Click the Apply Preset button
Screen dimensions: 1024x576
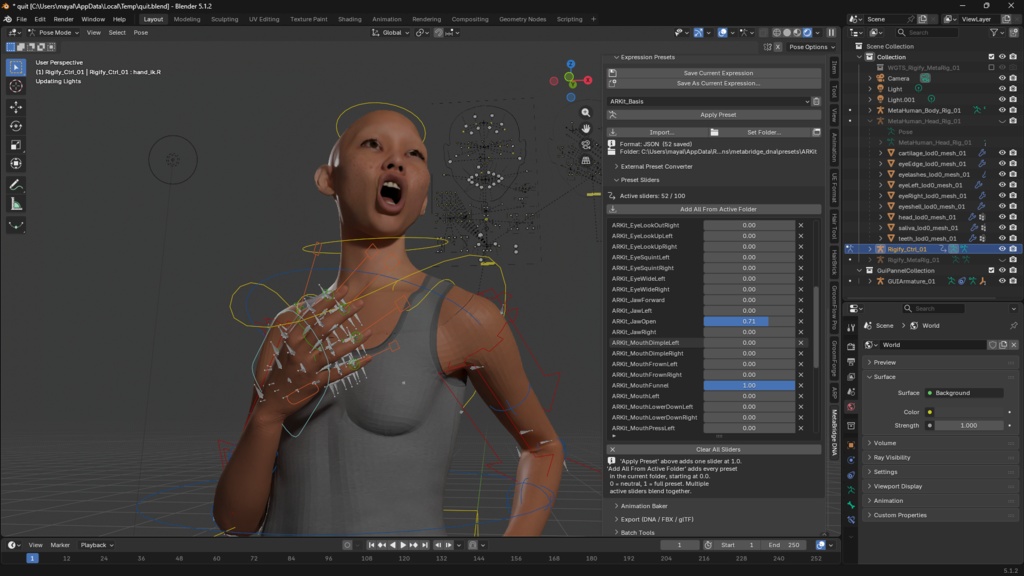(x=714, y=115)
